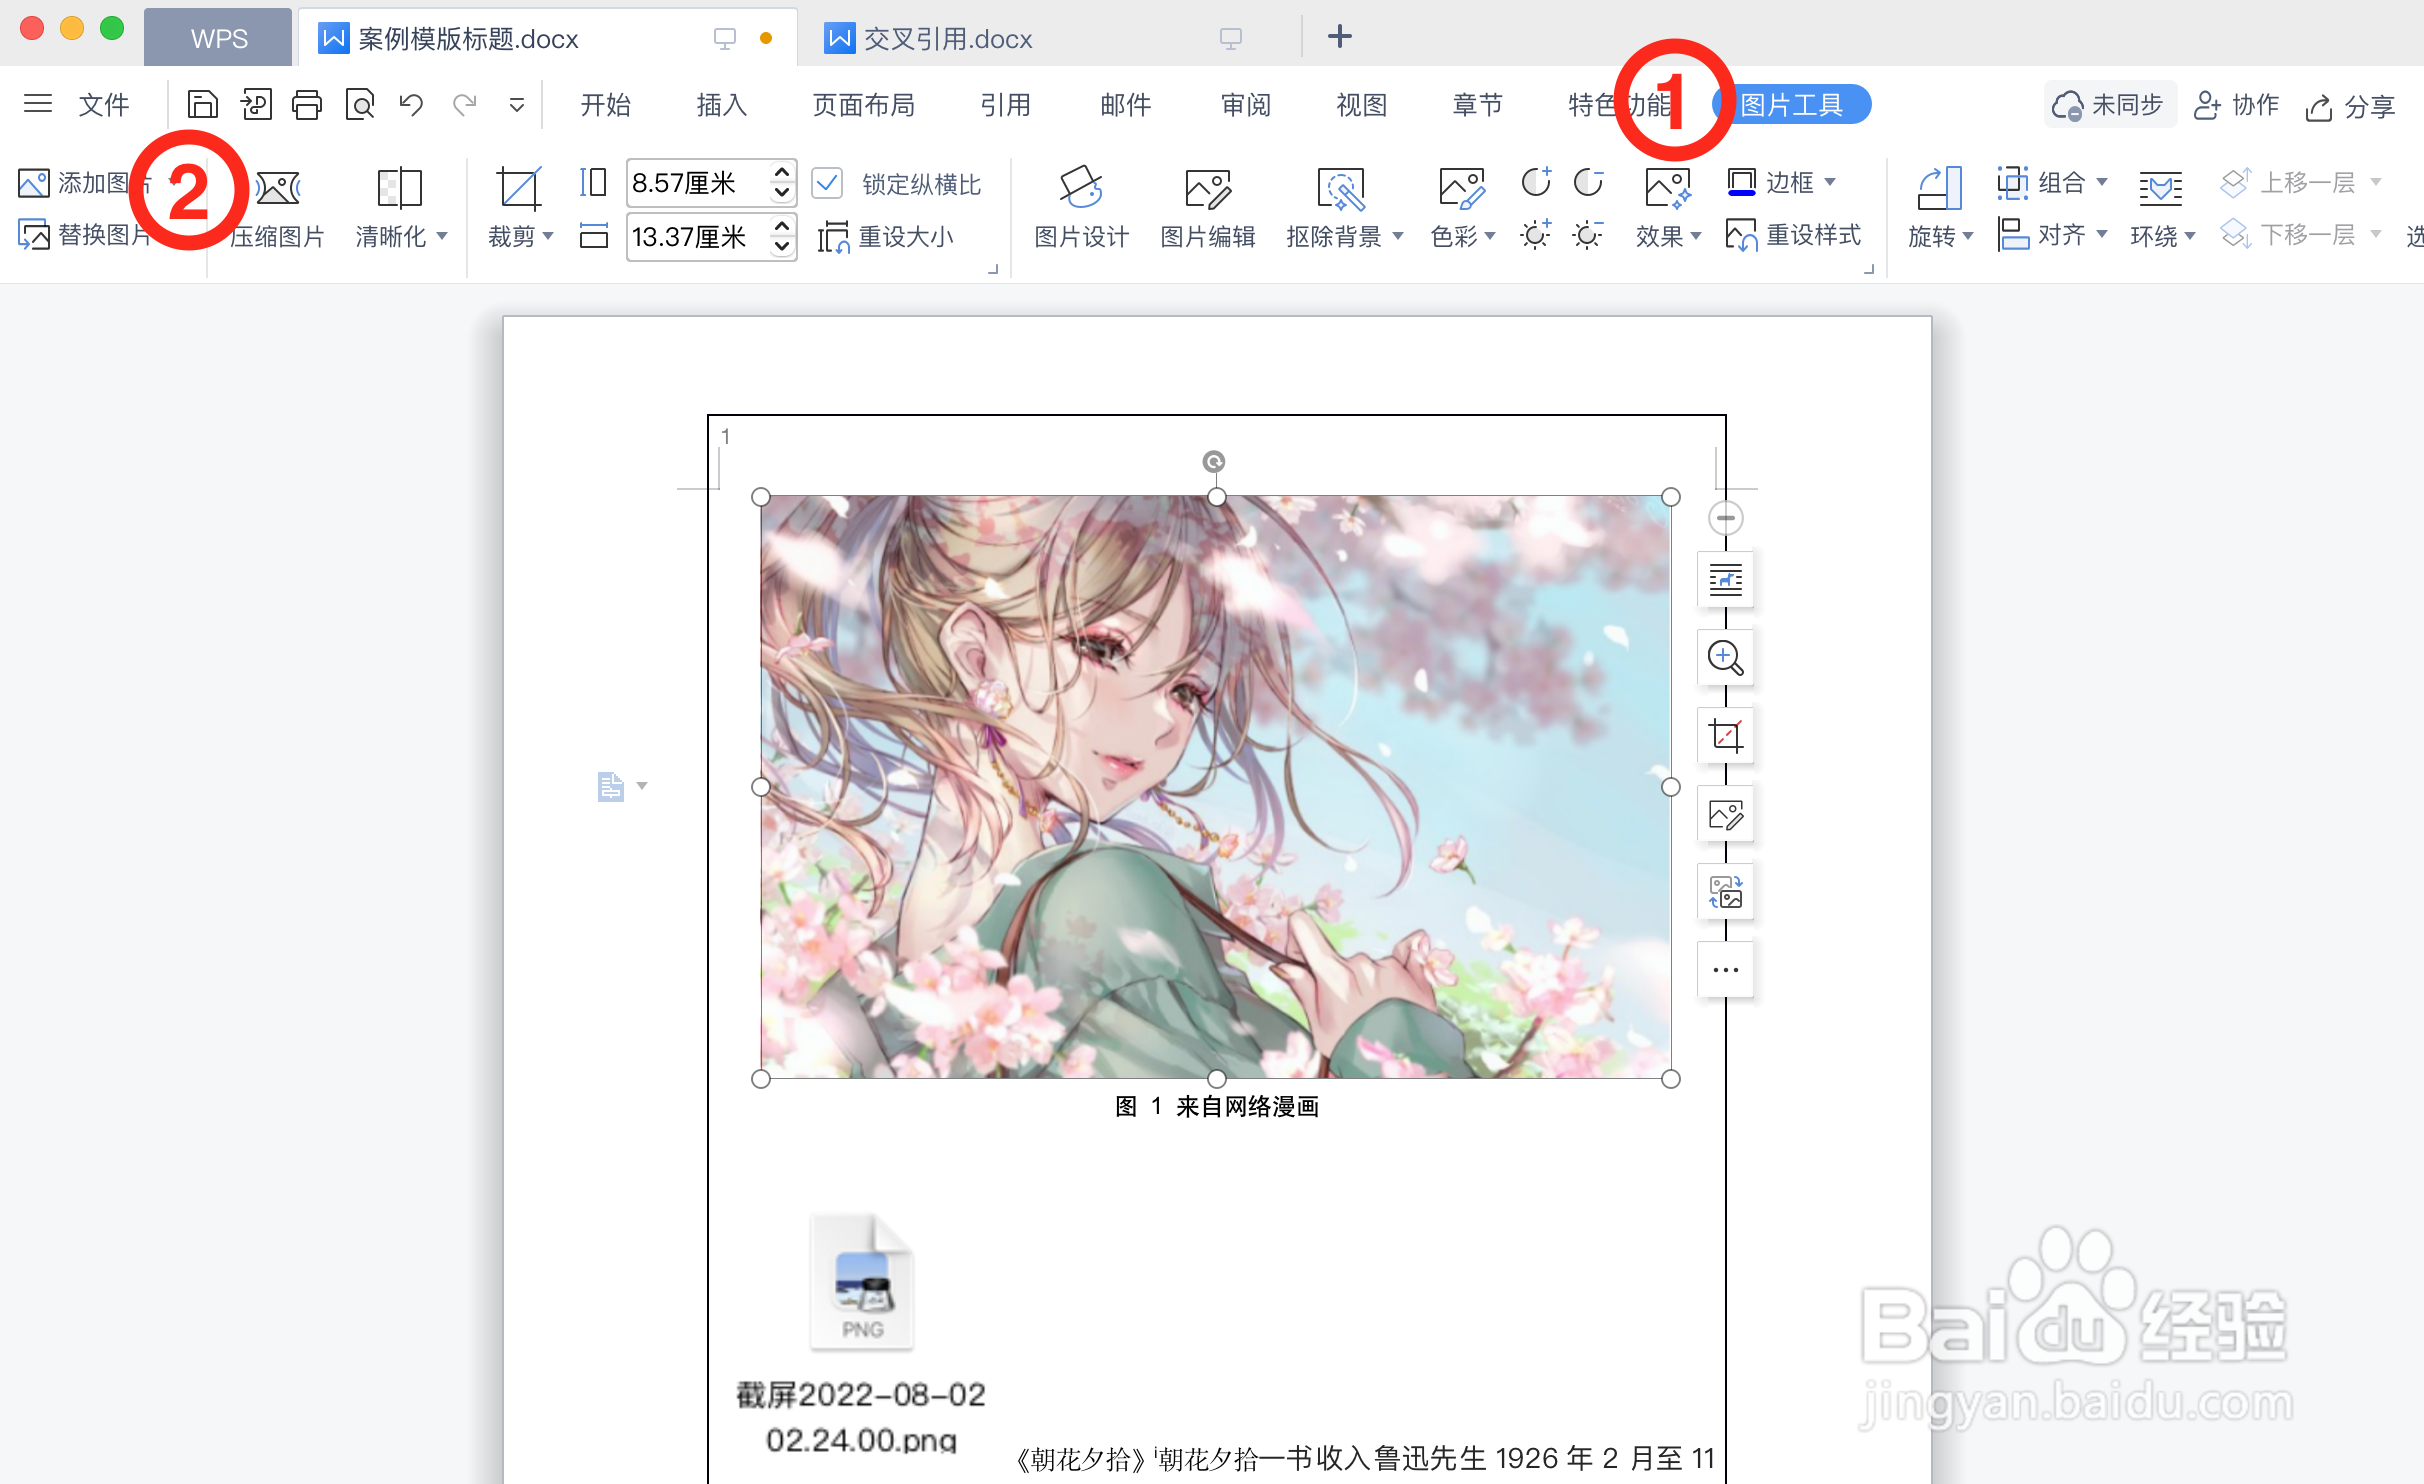Click the Export to PDF icon
This screenshot has height=1484, width=2424.
(x=256, y=104)
